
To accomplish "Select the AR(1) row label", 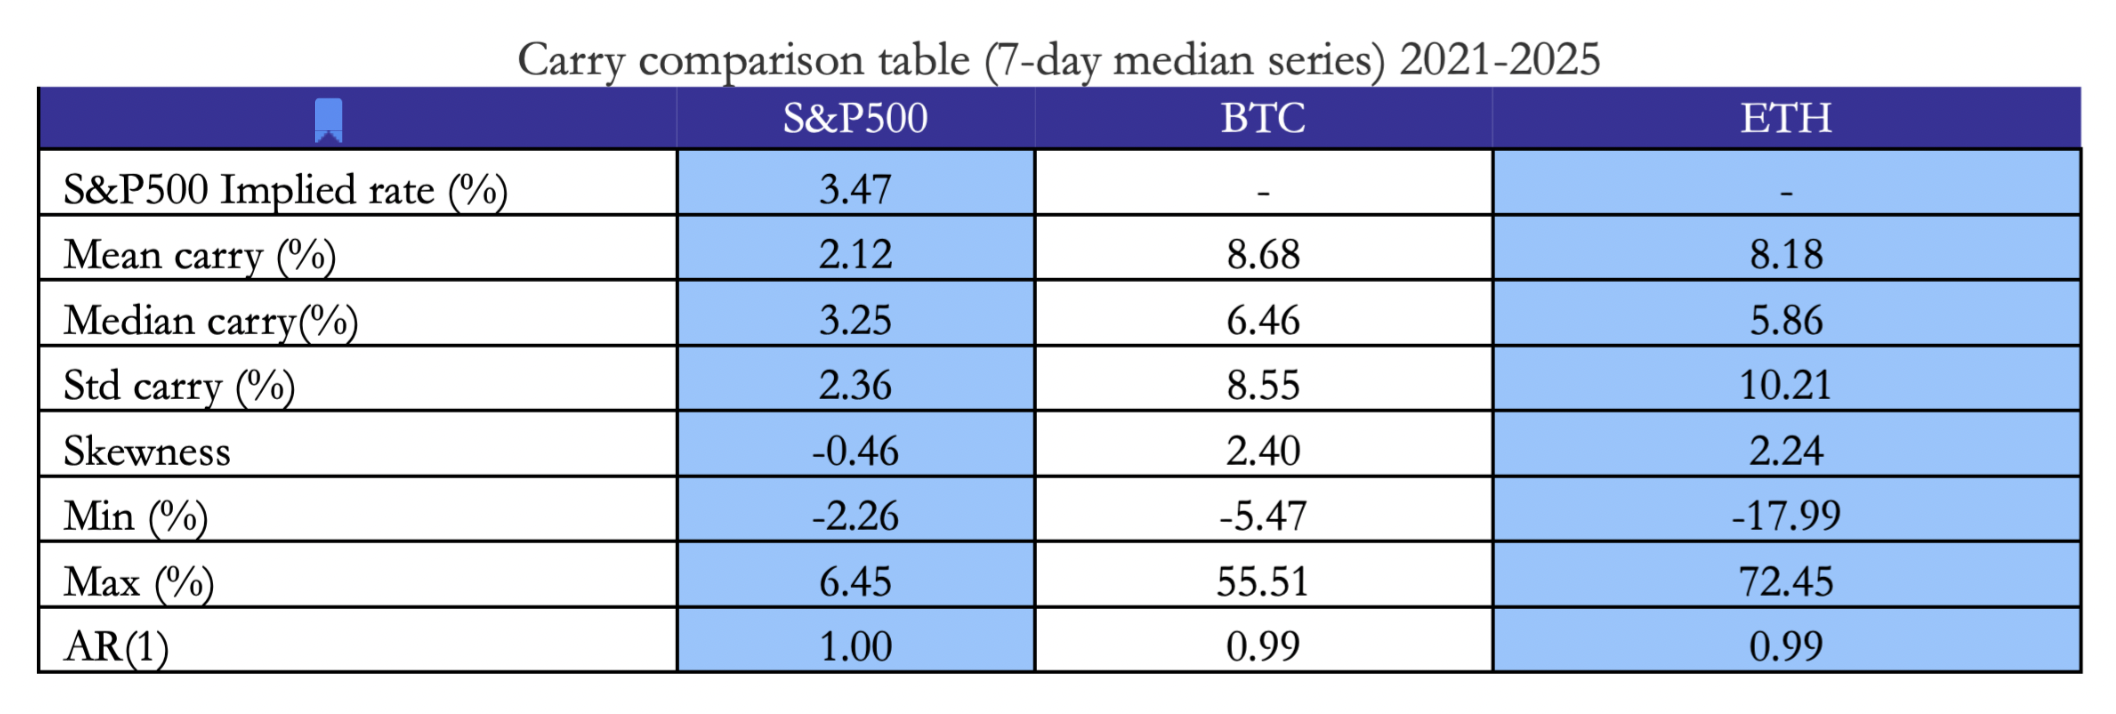I will [x=116, y=647].
